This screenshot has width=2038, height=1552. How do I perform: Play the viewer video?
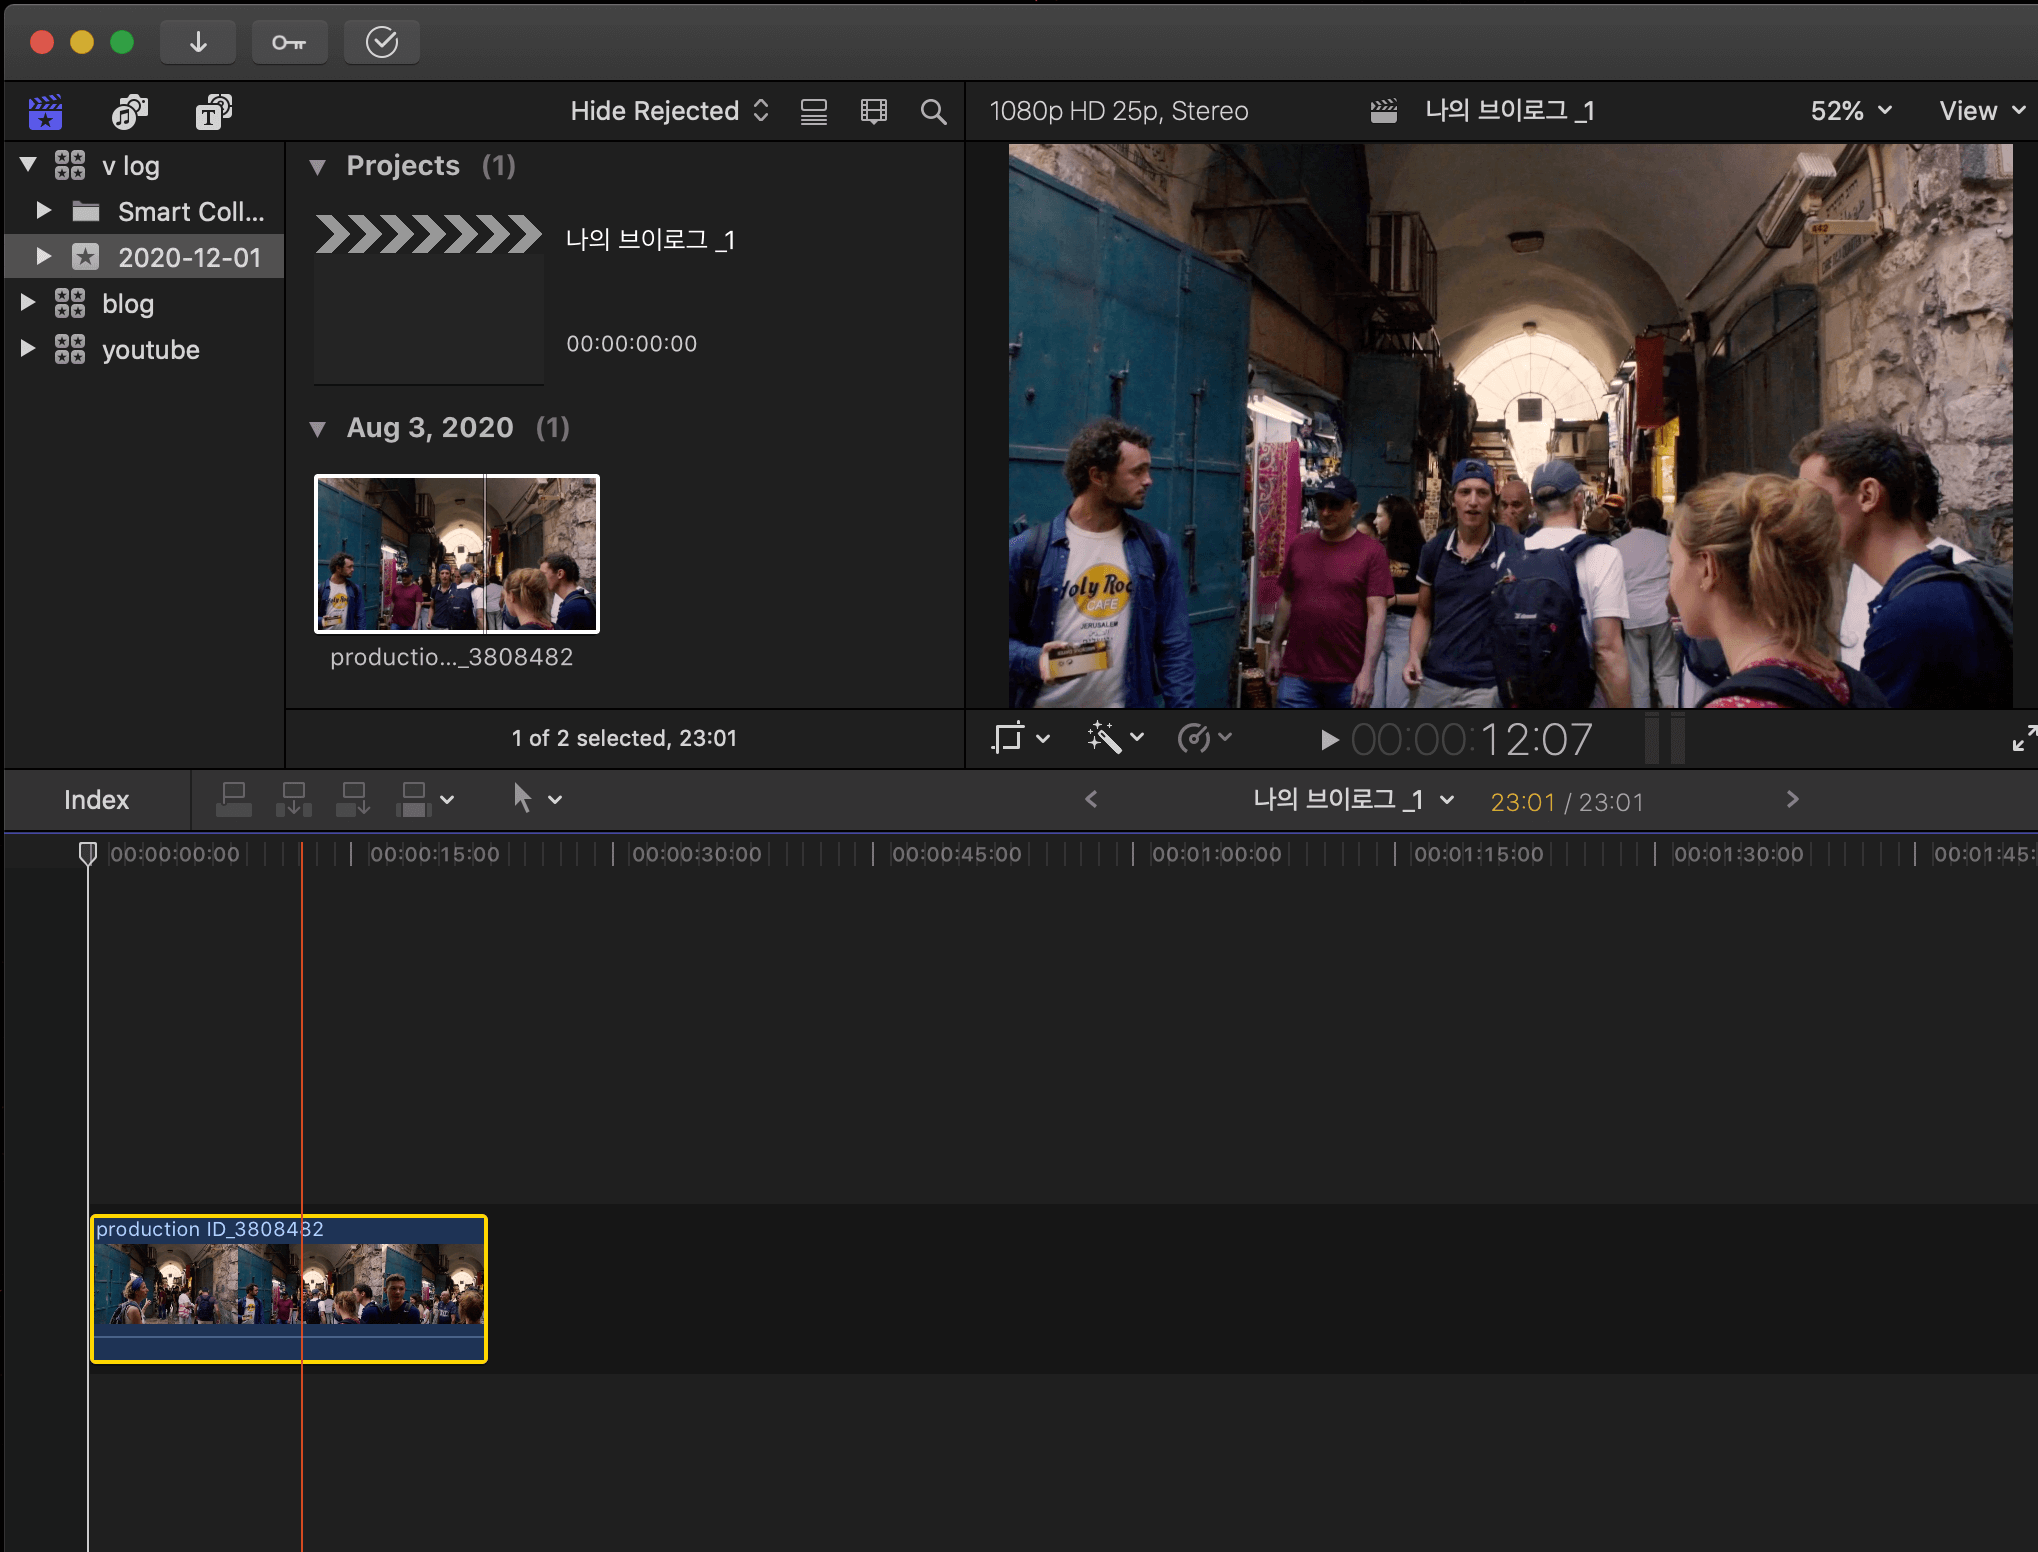click(1328, 740)
